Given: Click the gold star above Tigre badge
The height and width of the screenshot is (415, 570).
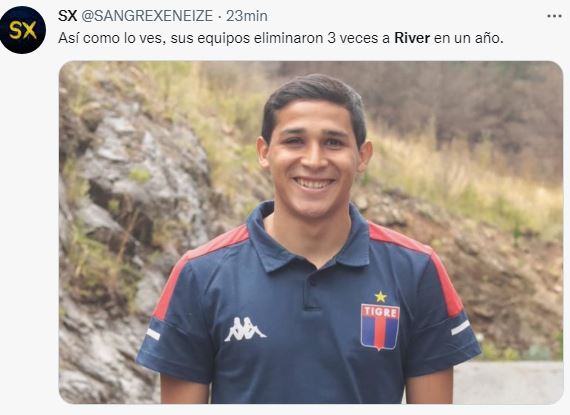Looking at the screenshot, I should click(x=381, y=297).
